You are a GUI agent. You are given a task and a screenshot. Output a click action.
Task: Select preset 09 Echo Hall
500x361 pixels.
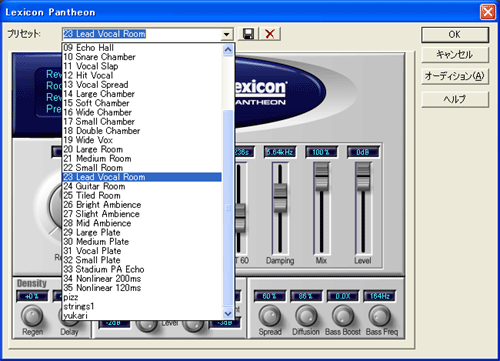142,48
